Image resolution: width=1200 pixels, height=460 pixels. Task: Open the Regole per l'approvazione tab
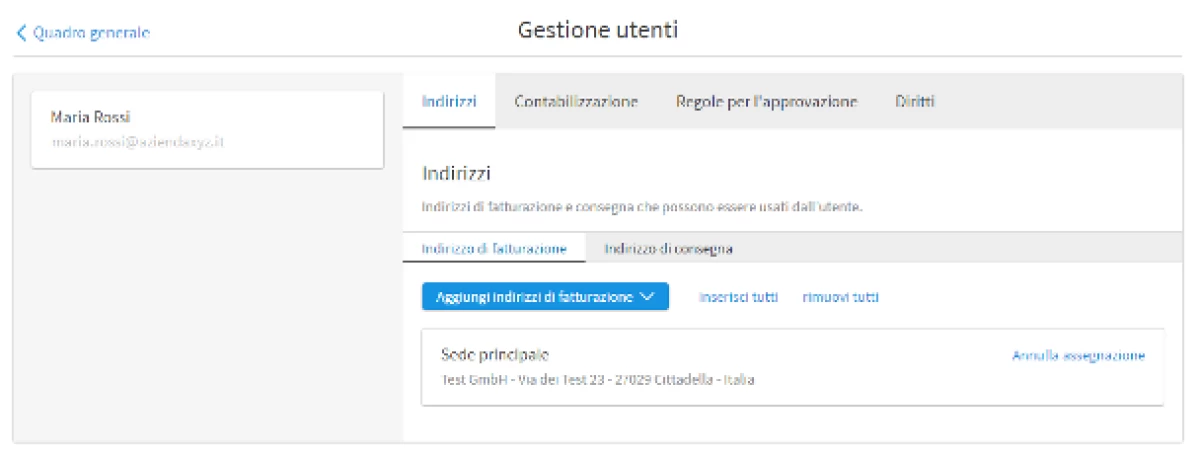[766, 101]
